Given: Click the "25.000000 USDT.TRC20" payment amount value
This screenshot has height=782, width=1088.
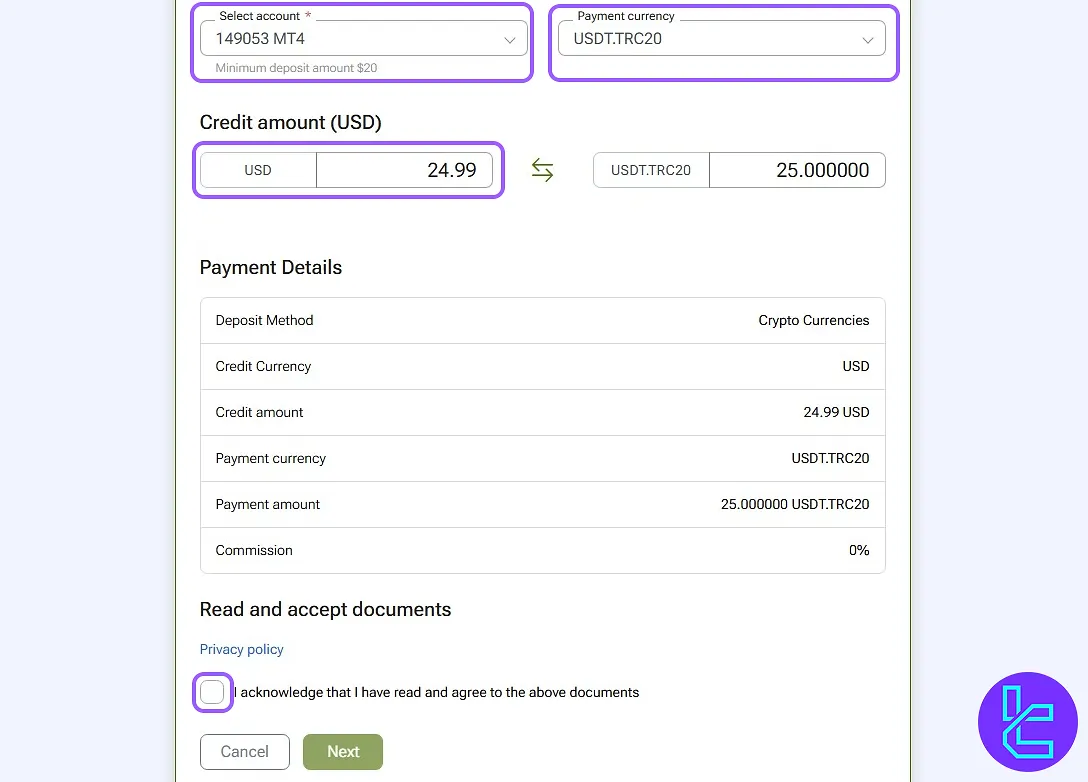Looking at the screenshot, I should pyautogui.click(x=794, y=504).
